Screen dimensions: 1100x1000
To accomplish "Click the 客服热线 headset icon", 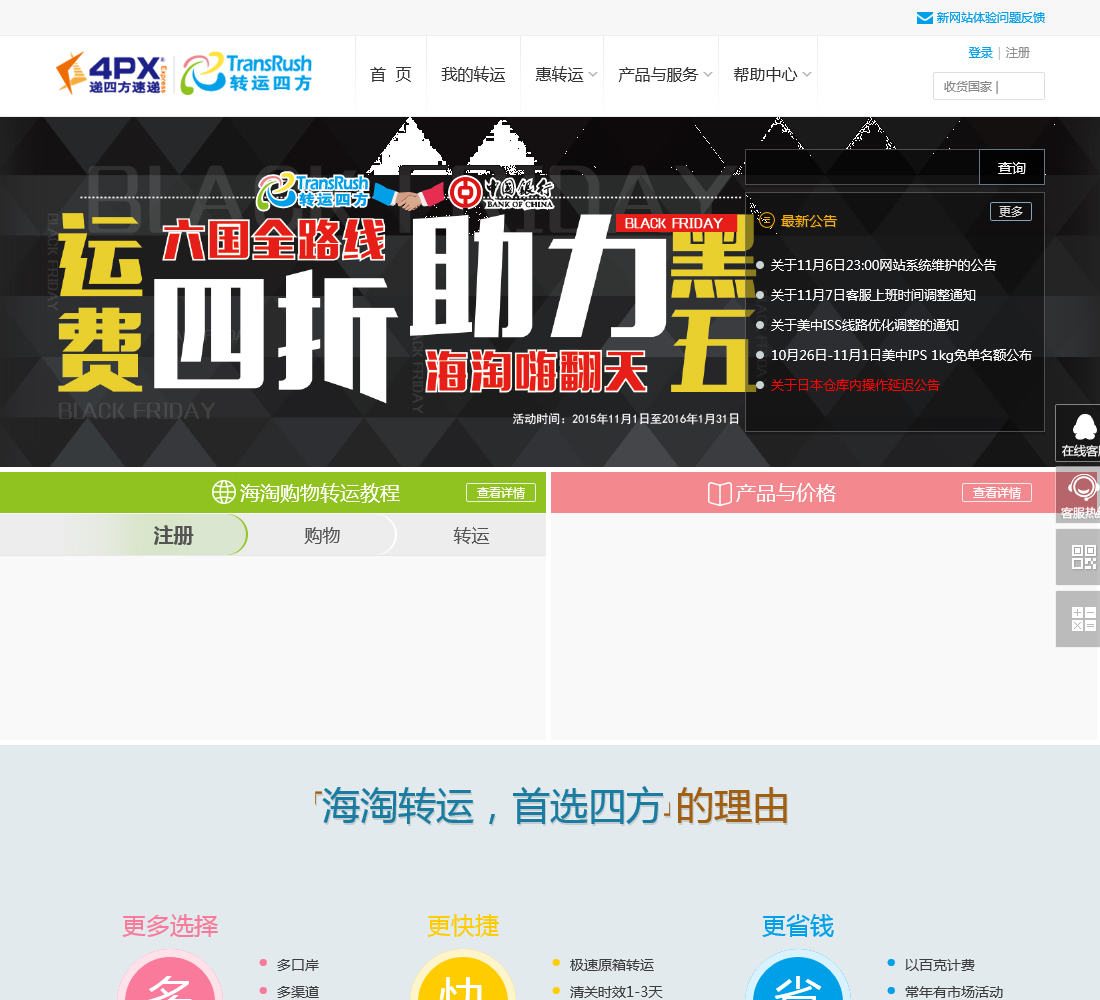I will pos(1078,495).
